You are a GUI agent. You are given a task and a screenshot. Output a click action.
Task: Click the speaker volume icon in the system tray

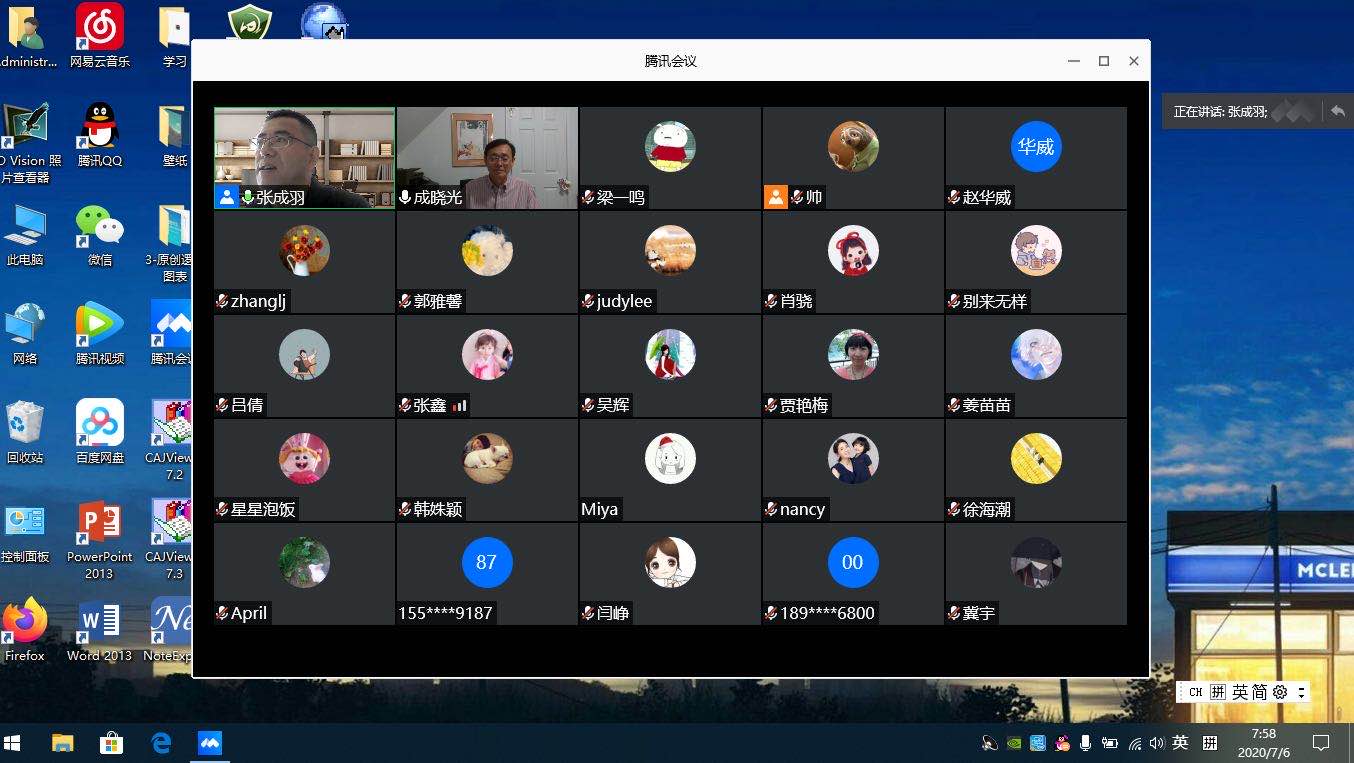click(1157, 743)
